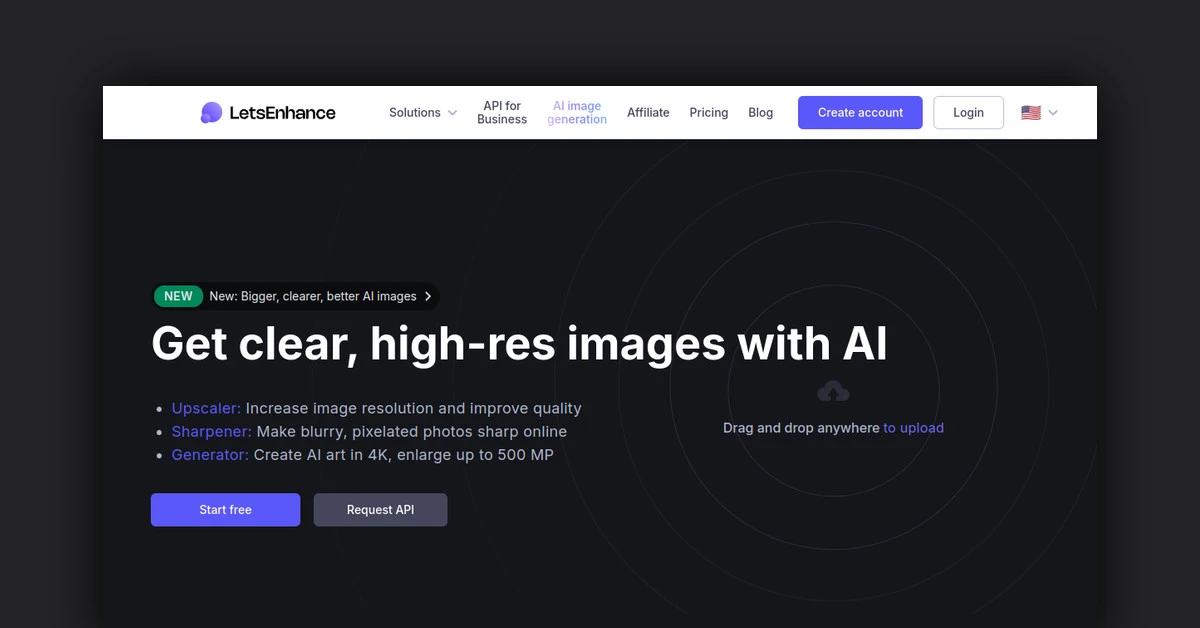Click the LetsEnhance purple logo icon
The width and height of the screenshot is (1200, 628).
tap(211, 113)
